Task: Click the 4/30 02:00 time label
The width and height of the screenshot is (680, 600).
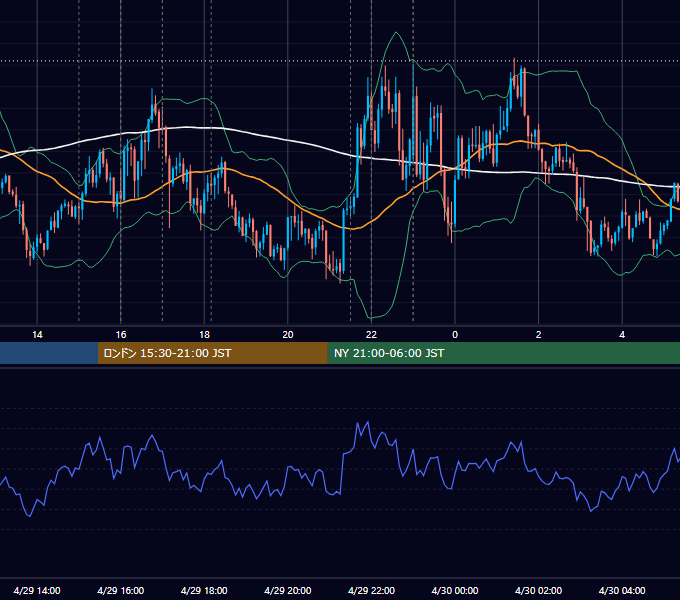Action: [538, 590]
